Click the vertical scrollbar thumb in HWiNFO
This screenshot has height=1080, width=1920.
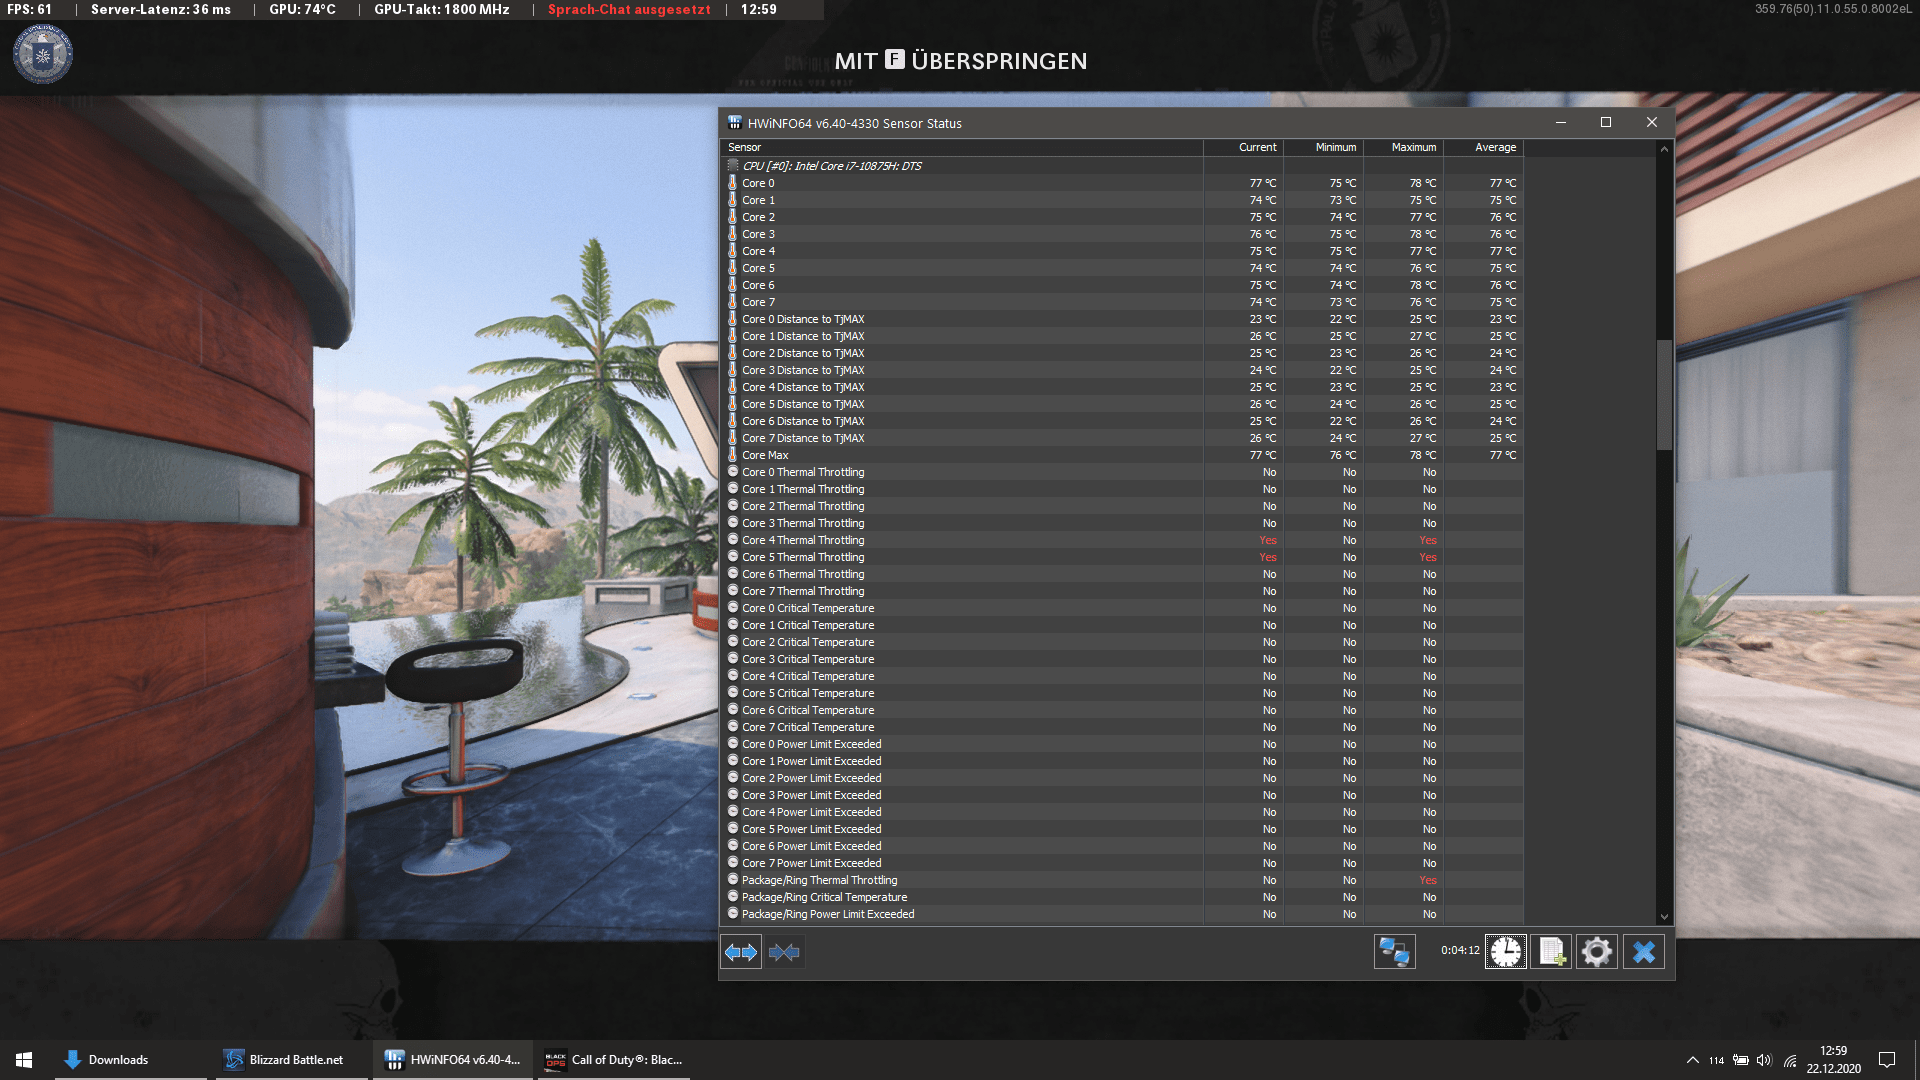(1664, 395)
